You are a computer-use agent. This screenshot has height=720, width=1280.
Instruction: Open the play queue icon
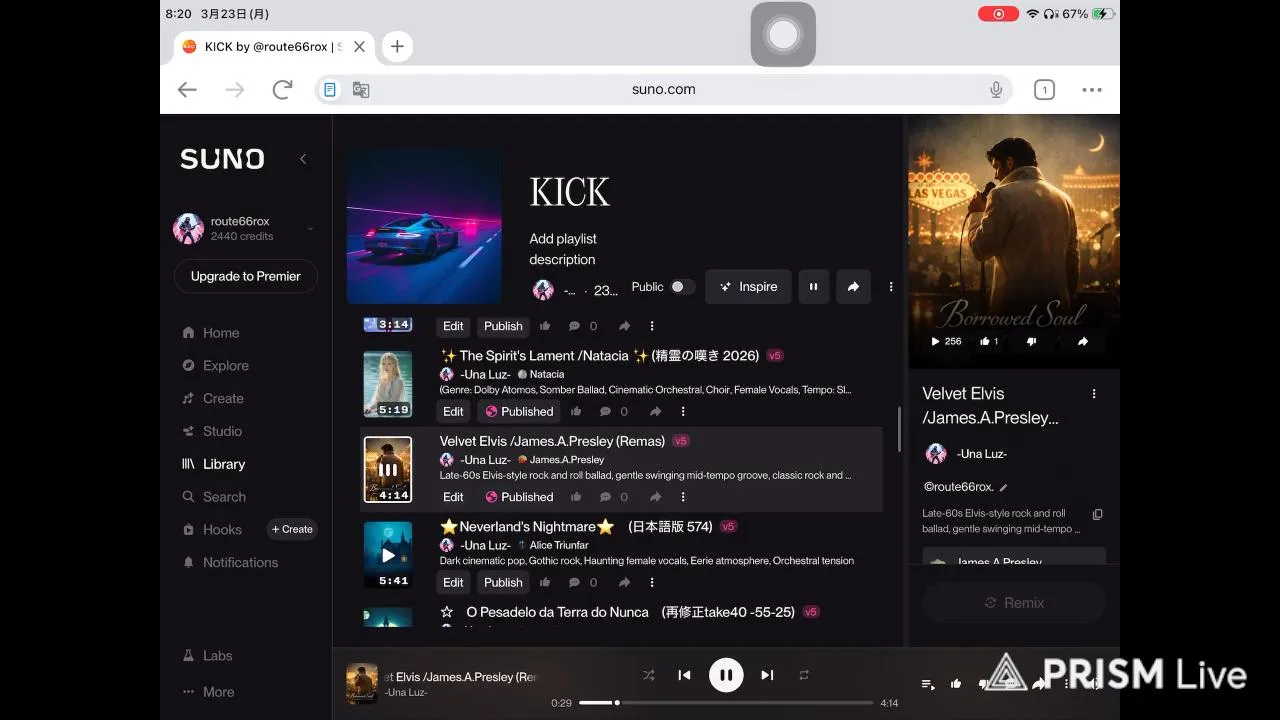(x=928, y=684)
